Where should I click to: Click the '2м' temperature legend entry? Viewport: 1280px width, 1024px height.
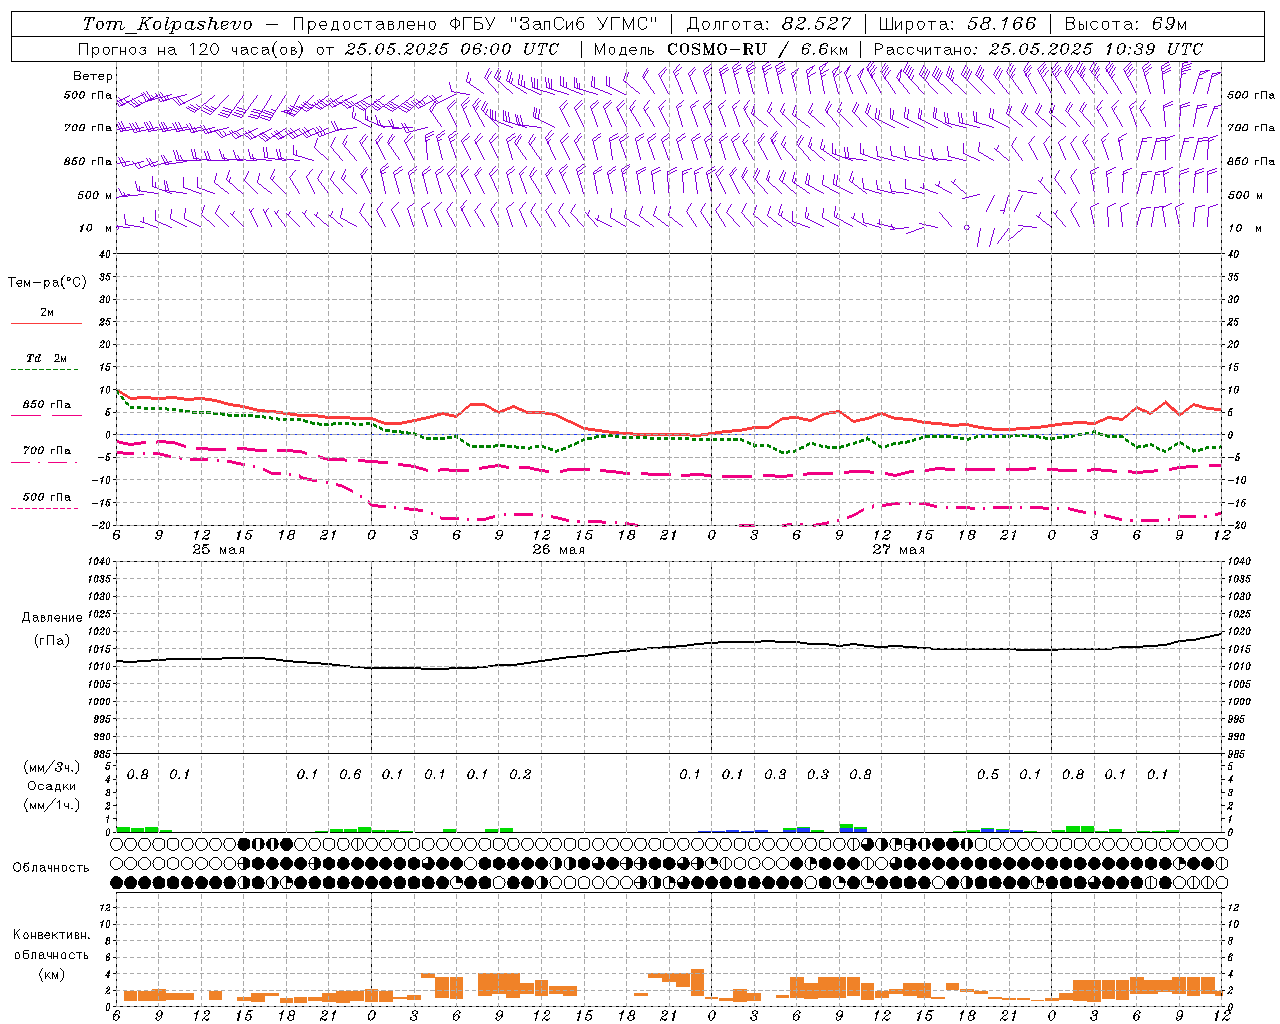pos(47,312)
